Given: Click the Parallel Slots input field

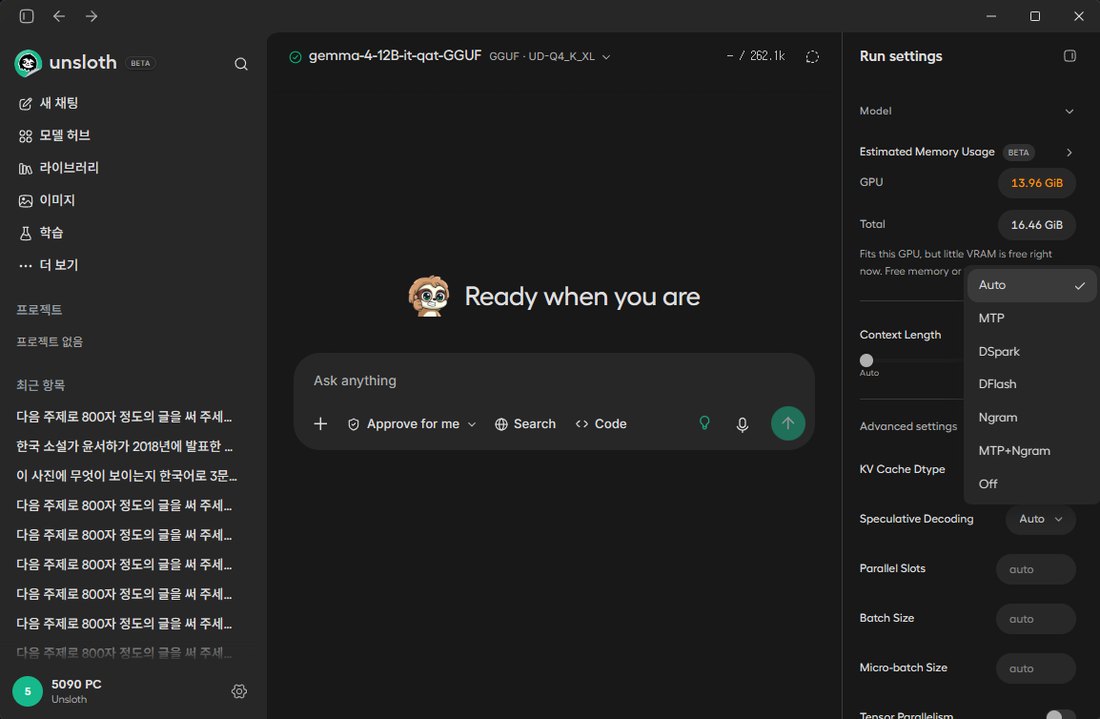Looking at the screenshot, I should click(x=1035, y=569).
